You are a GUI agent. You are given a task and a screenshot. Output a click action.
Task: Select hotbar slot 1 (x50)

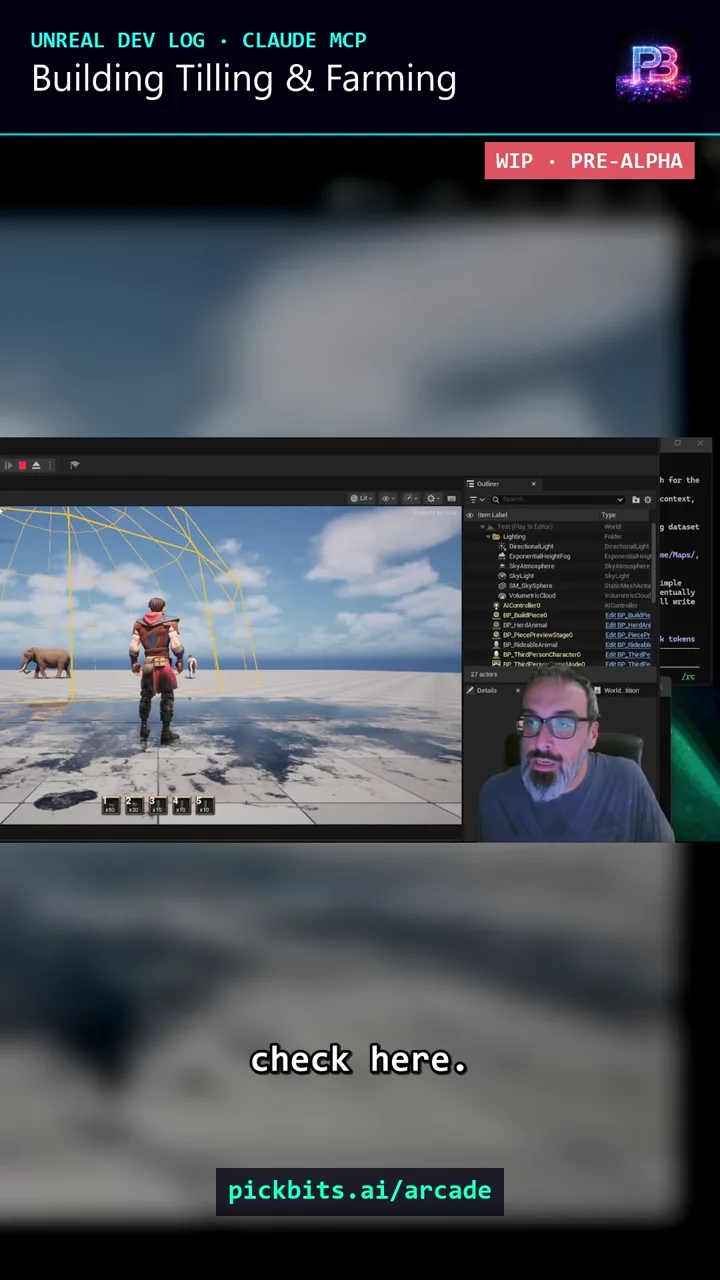(110, 805)
